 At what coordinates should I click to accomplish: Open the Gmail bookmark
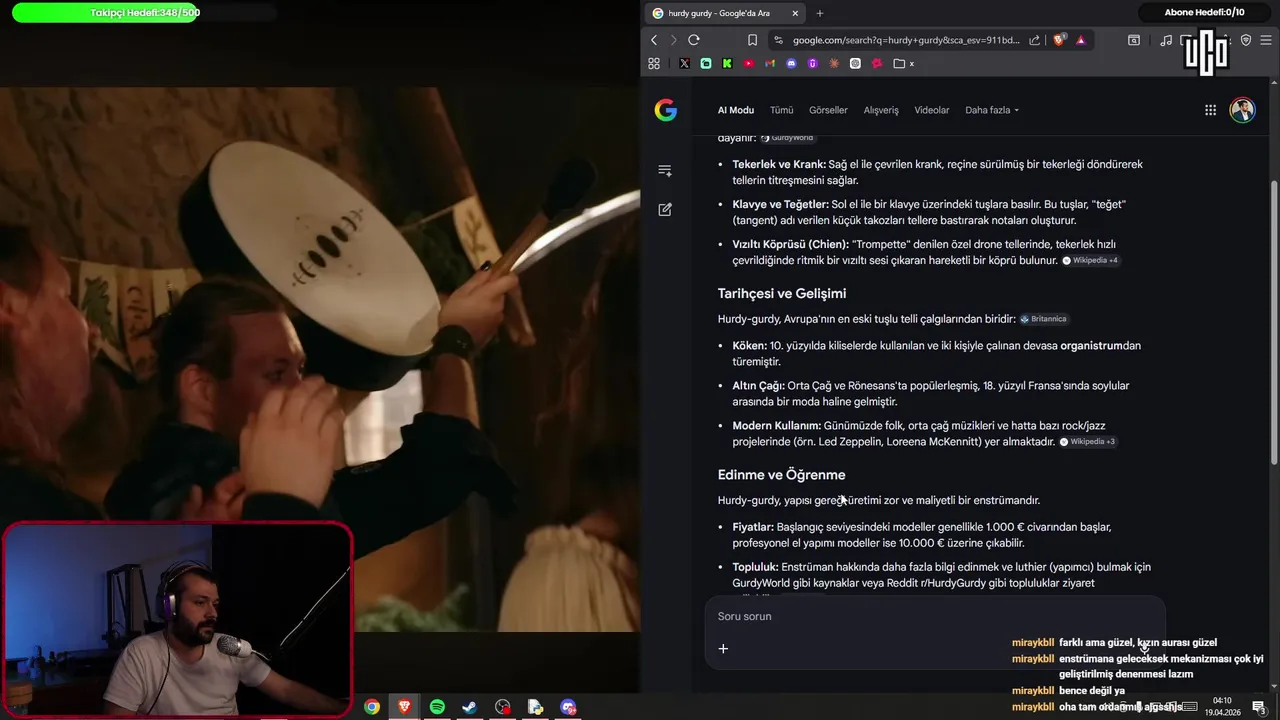(770, 63)
